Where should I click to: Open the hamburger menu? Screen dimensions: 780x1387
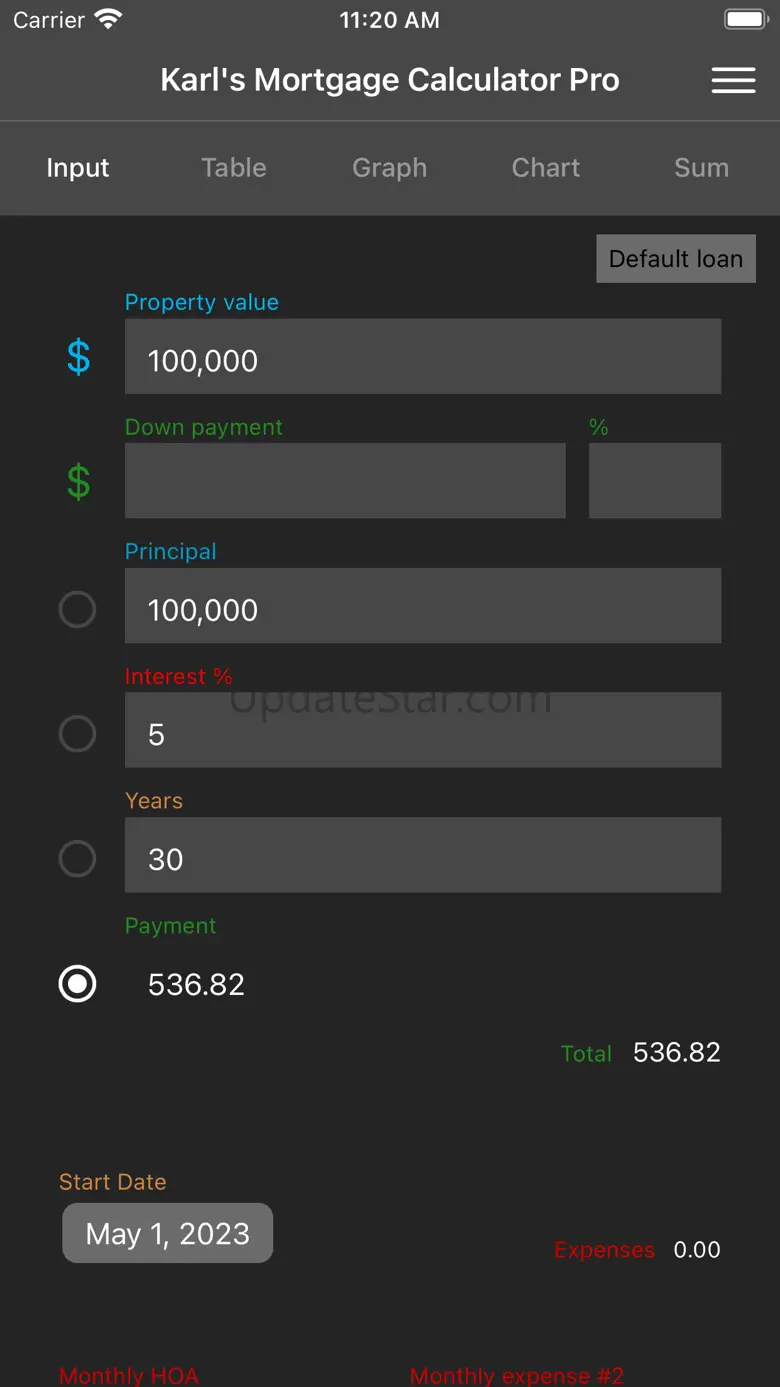[733, 81]
